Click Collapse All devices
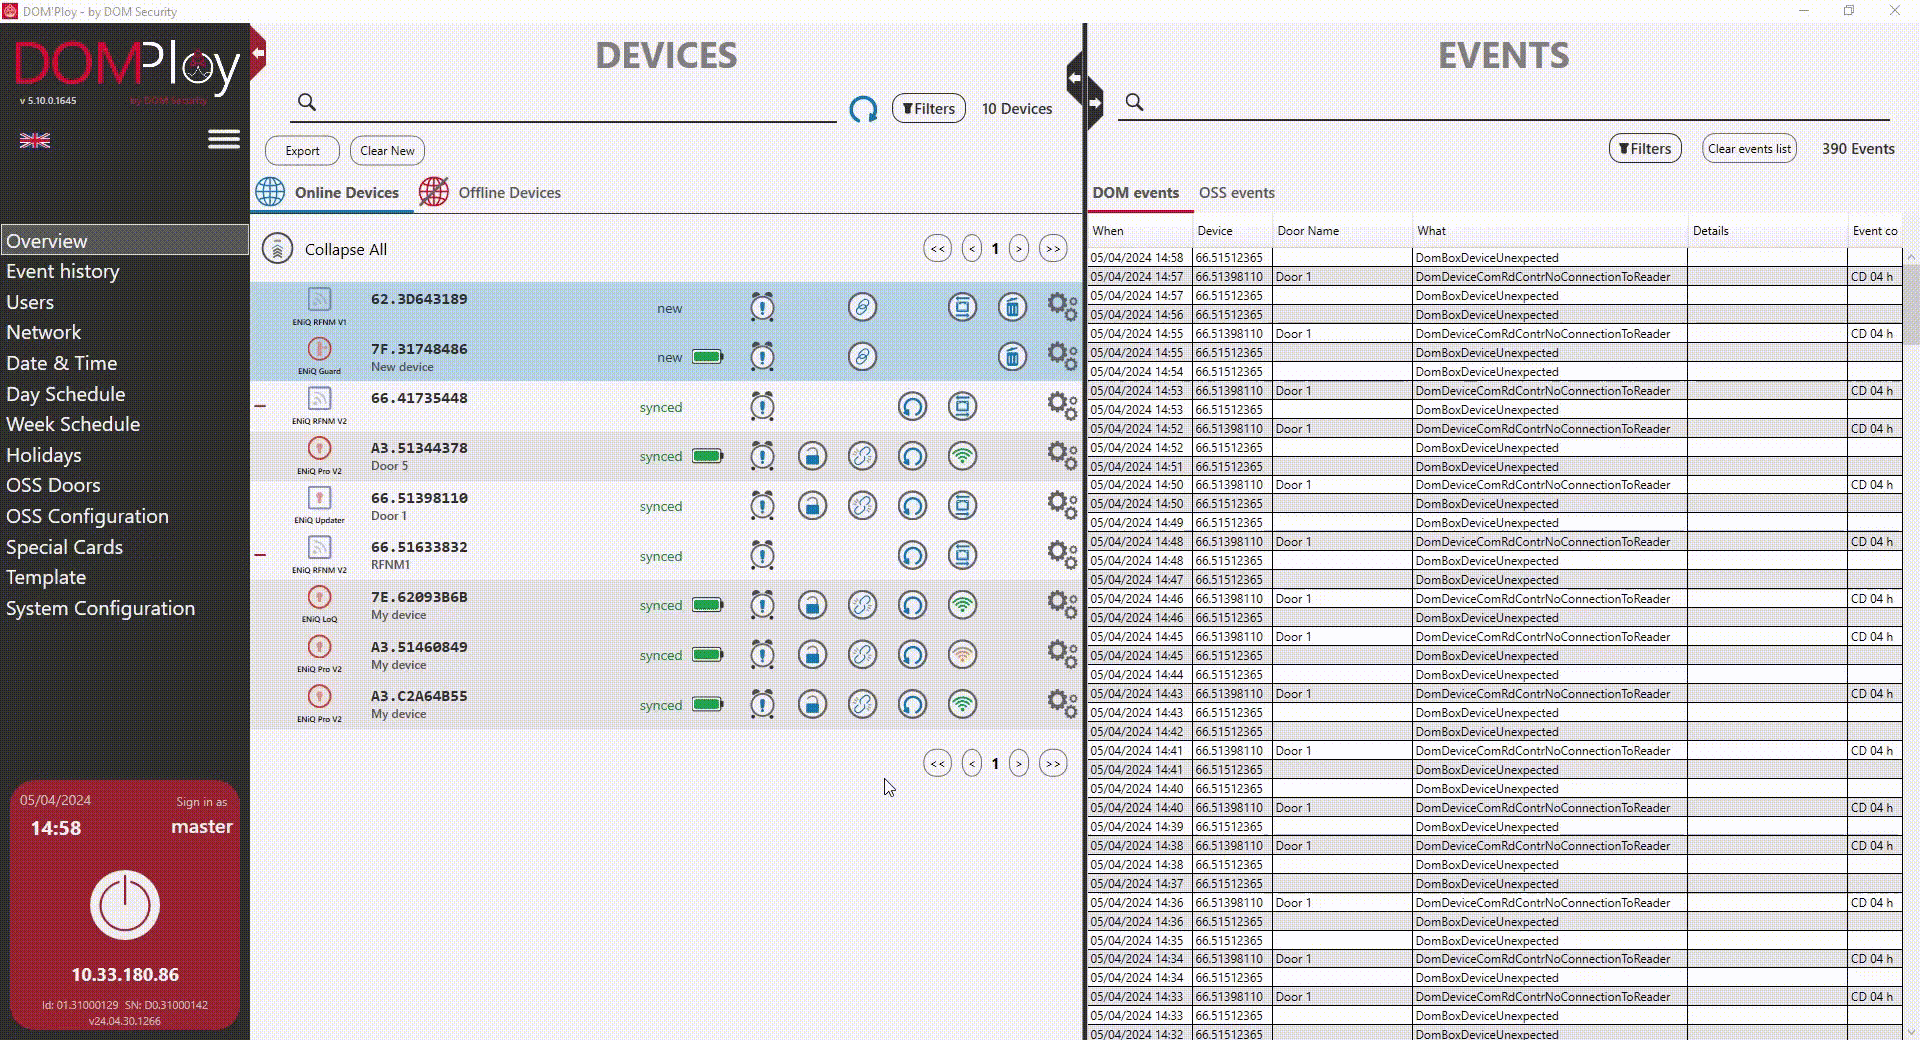The width and height of the screenshot is (1920, 1040). coord(325,249)
